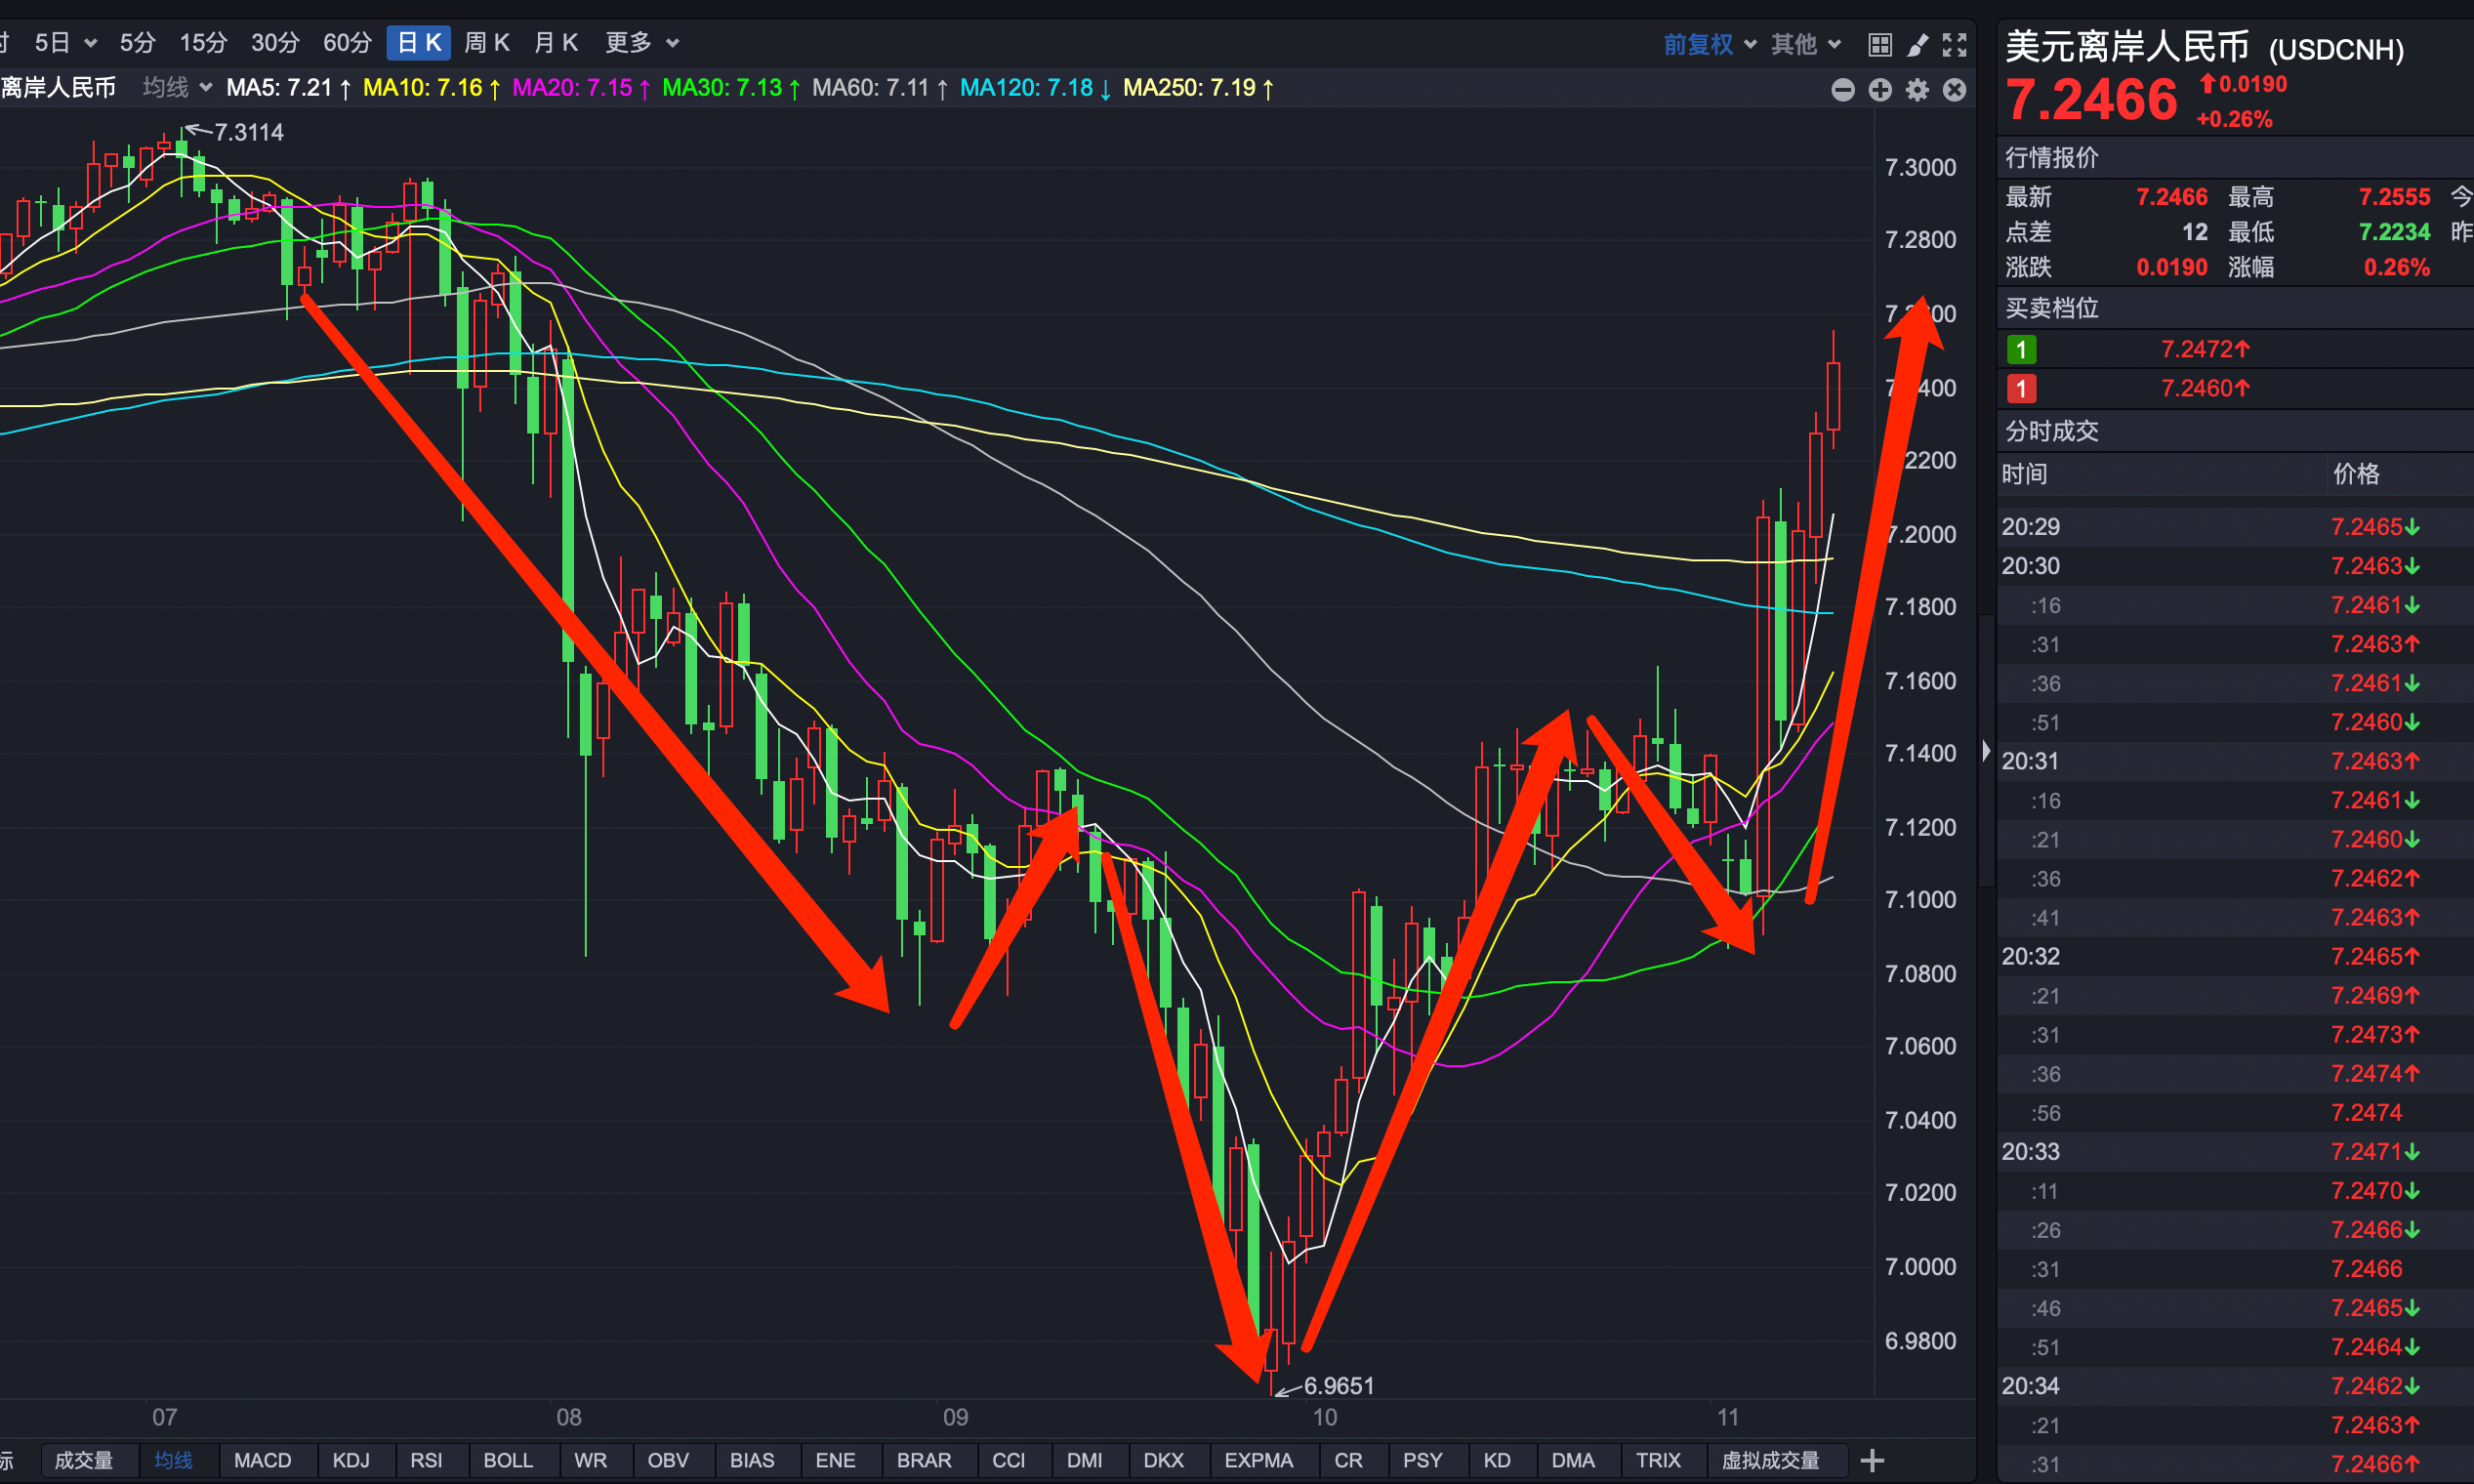Open moving average settings gear icon
Viewport: 2474px width, 1484px height.
point(1916,90)
